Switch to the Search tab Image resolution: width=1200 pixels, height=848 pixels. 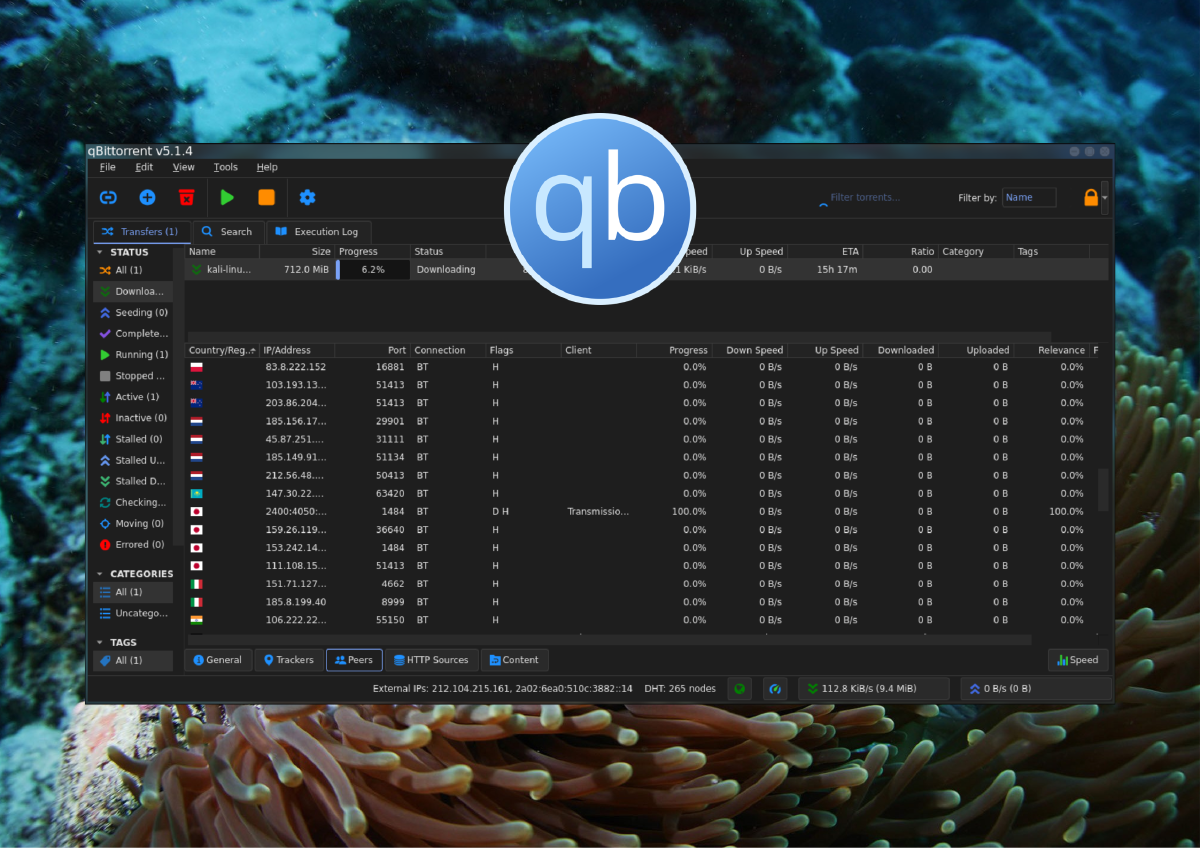point(228,232)
